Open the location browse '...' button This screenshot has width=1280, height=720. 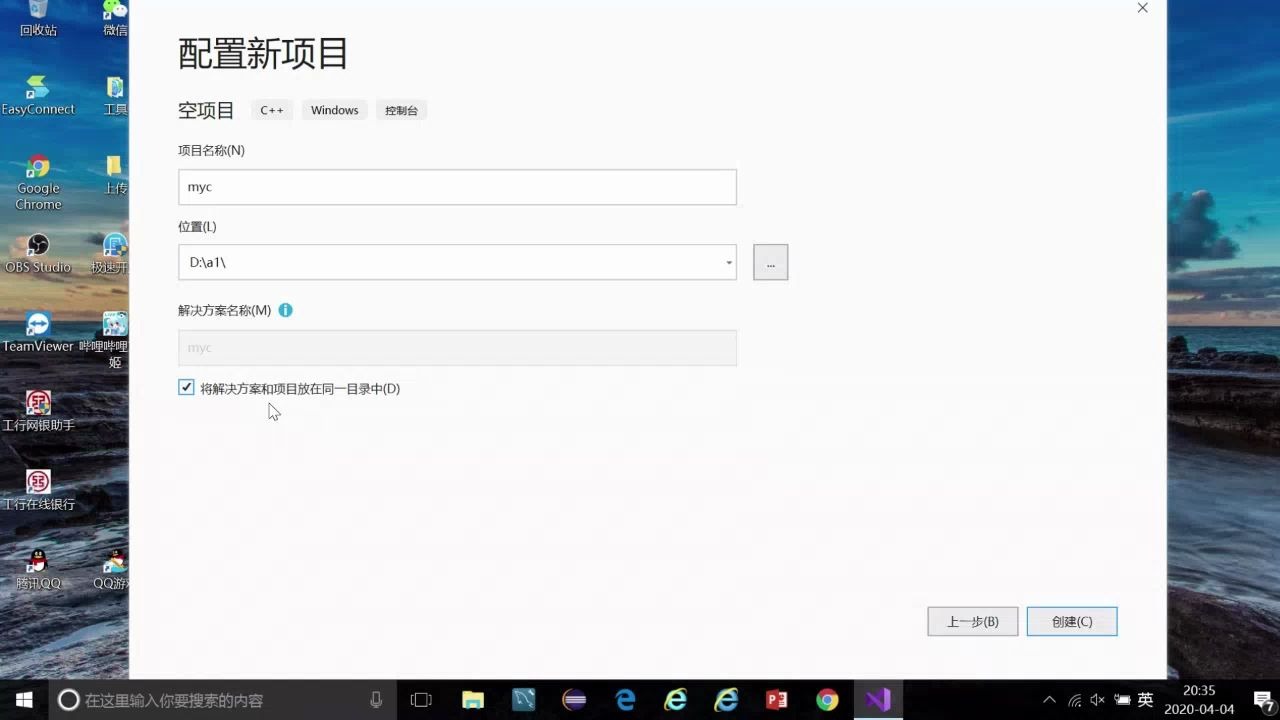tap(770, 262)
